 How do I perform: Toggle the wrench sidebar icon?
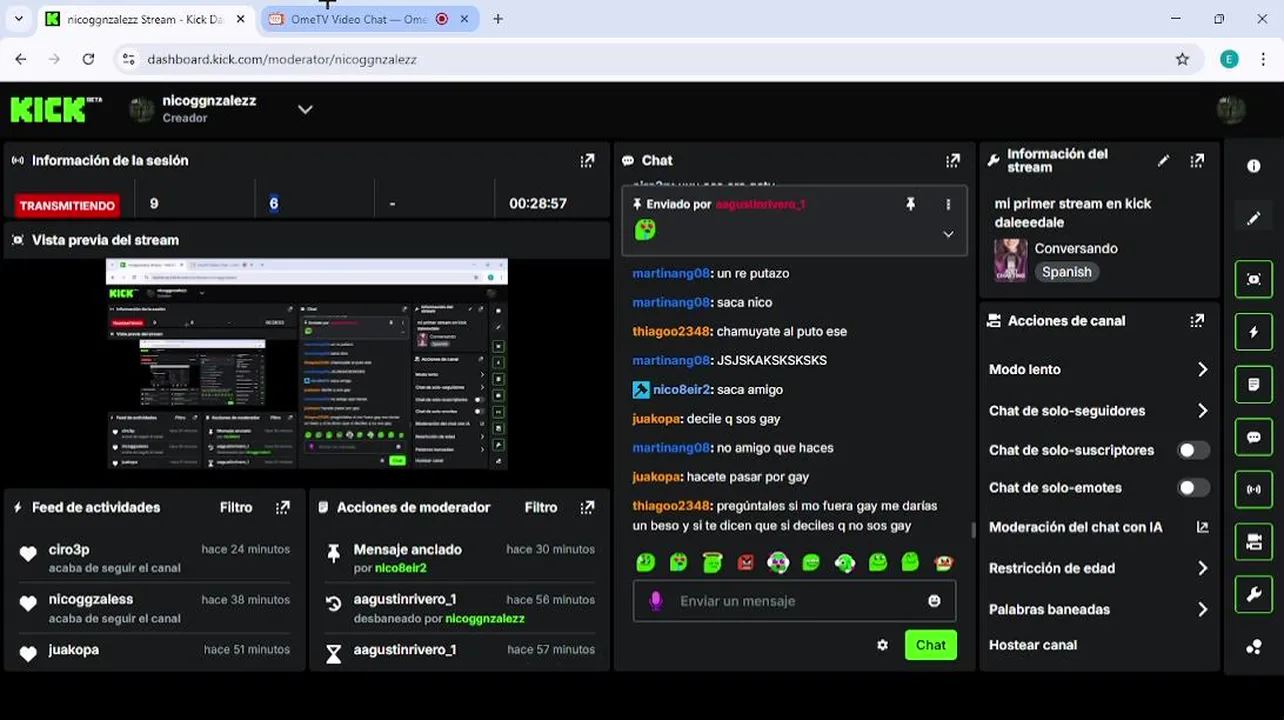pyautogui.click(x=1254, y=594)
